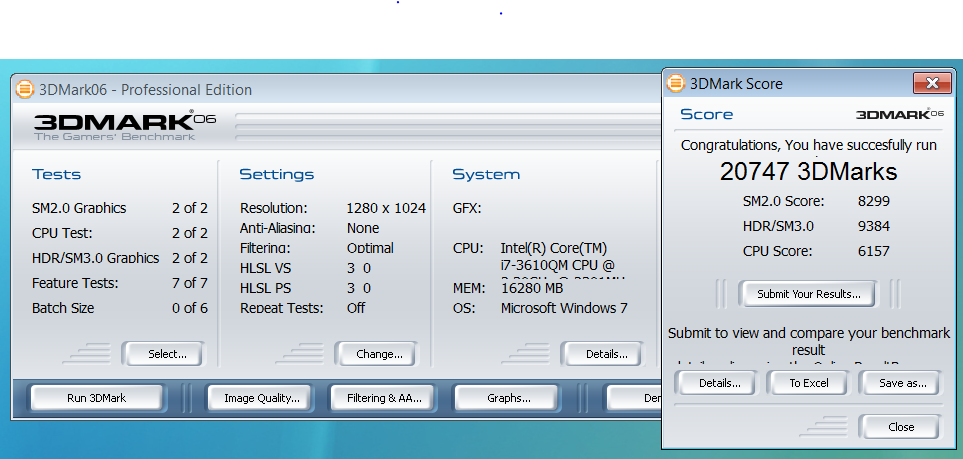
Task: Click the Anti-Aliasing value None
Action: [x=363, y=228]
